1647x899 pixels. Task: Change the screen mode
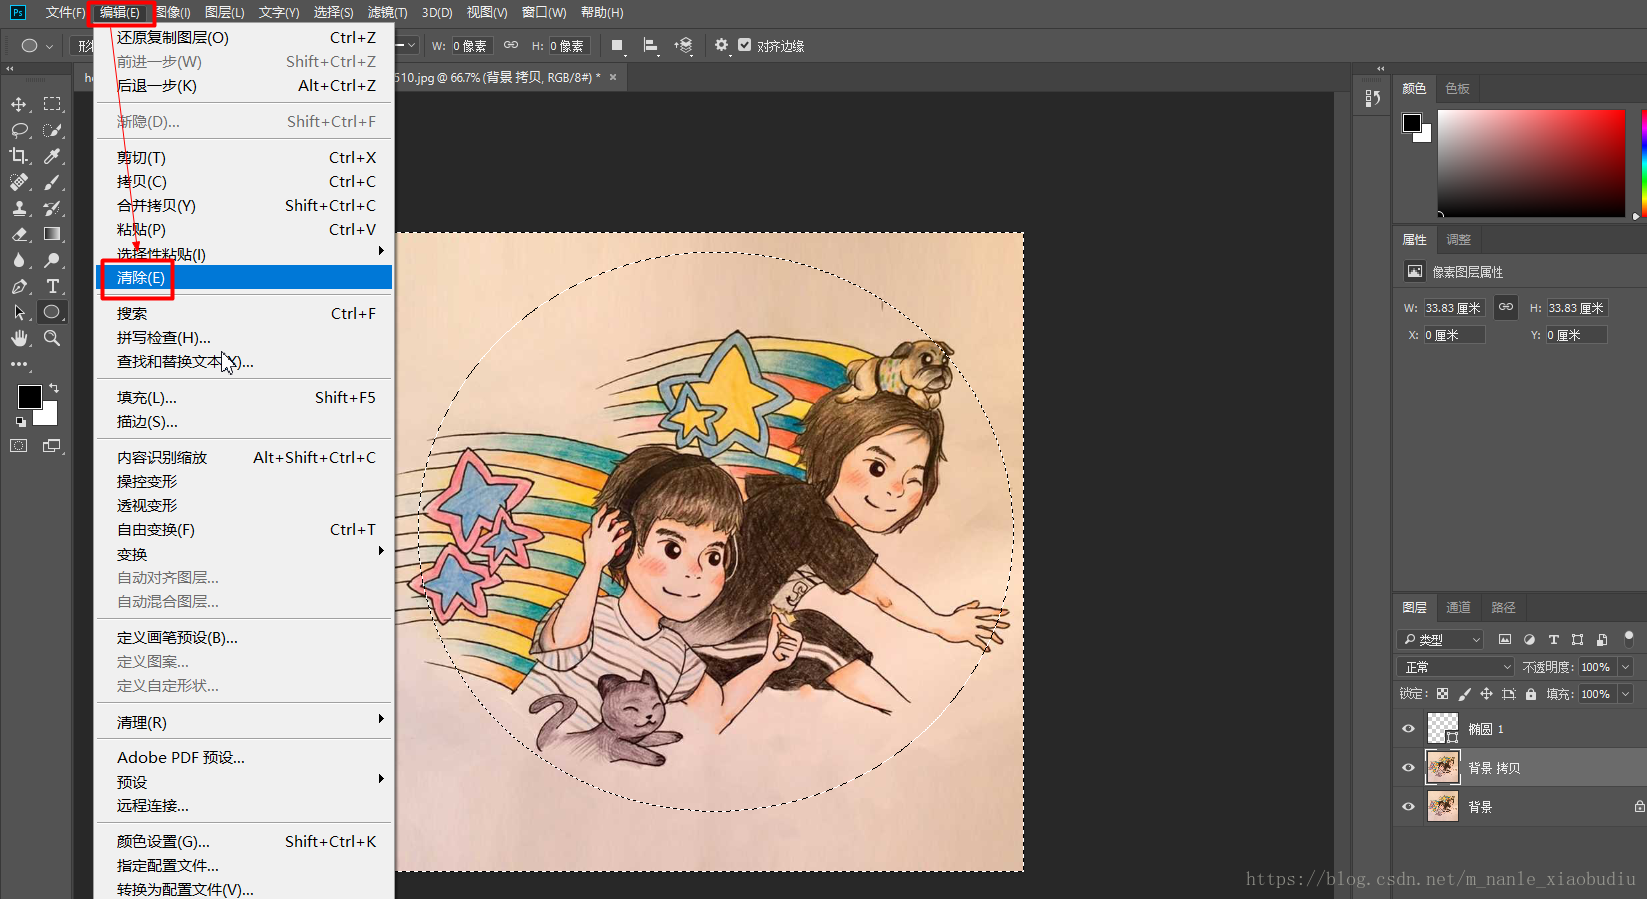click(52, 446)
